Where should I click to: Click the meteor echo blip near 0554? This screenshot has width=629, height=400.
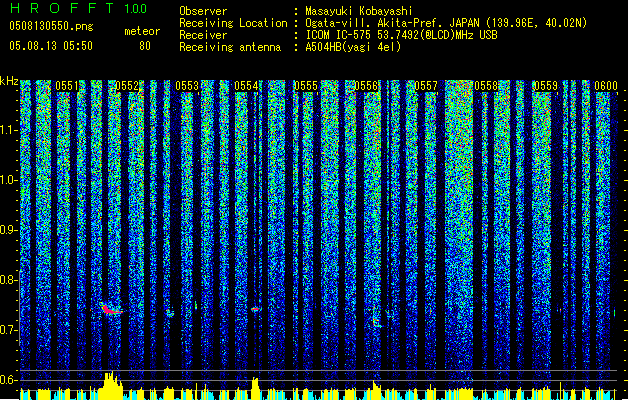[255, 309]
